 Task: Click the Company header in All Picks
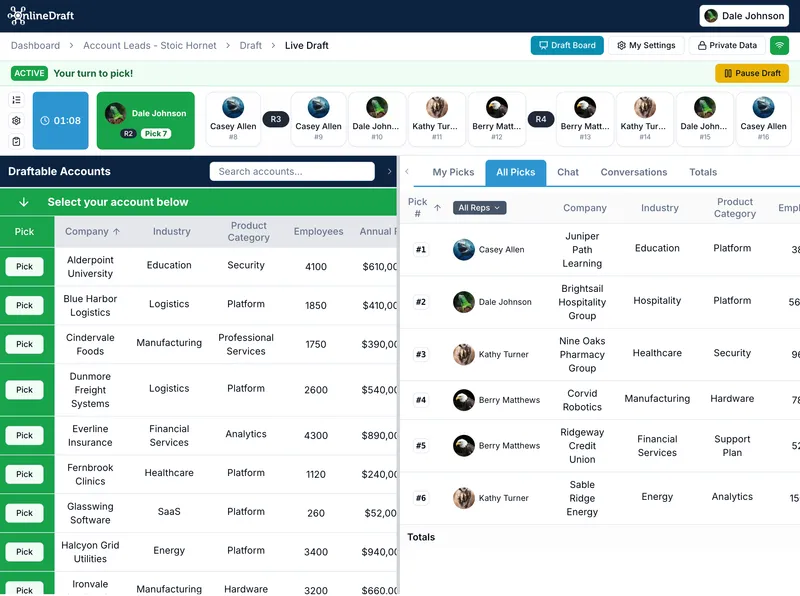pyautogui.click(x=585, y=208)
